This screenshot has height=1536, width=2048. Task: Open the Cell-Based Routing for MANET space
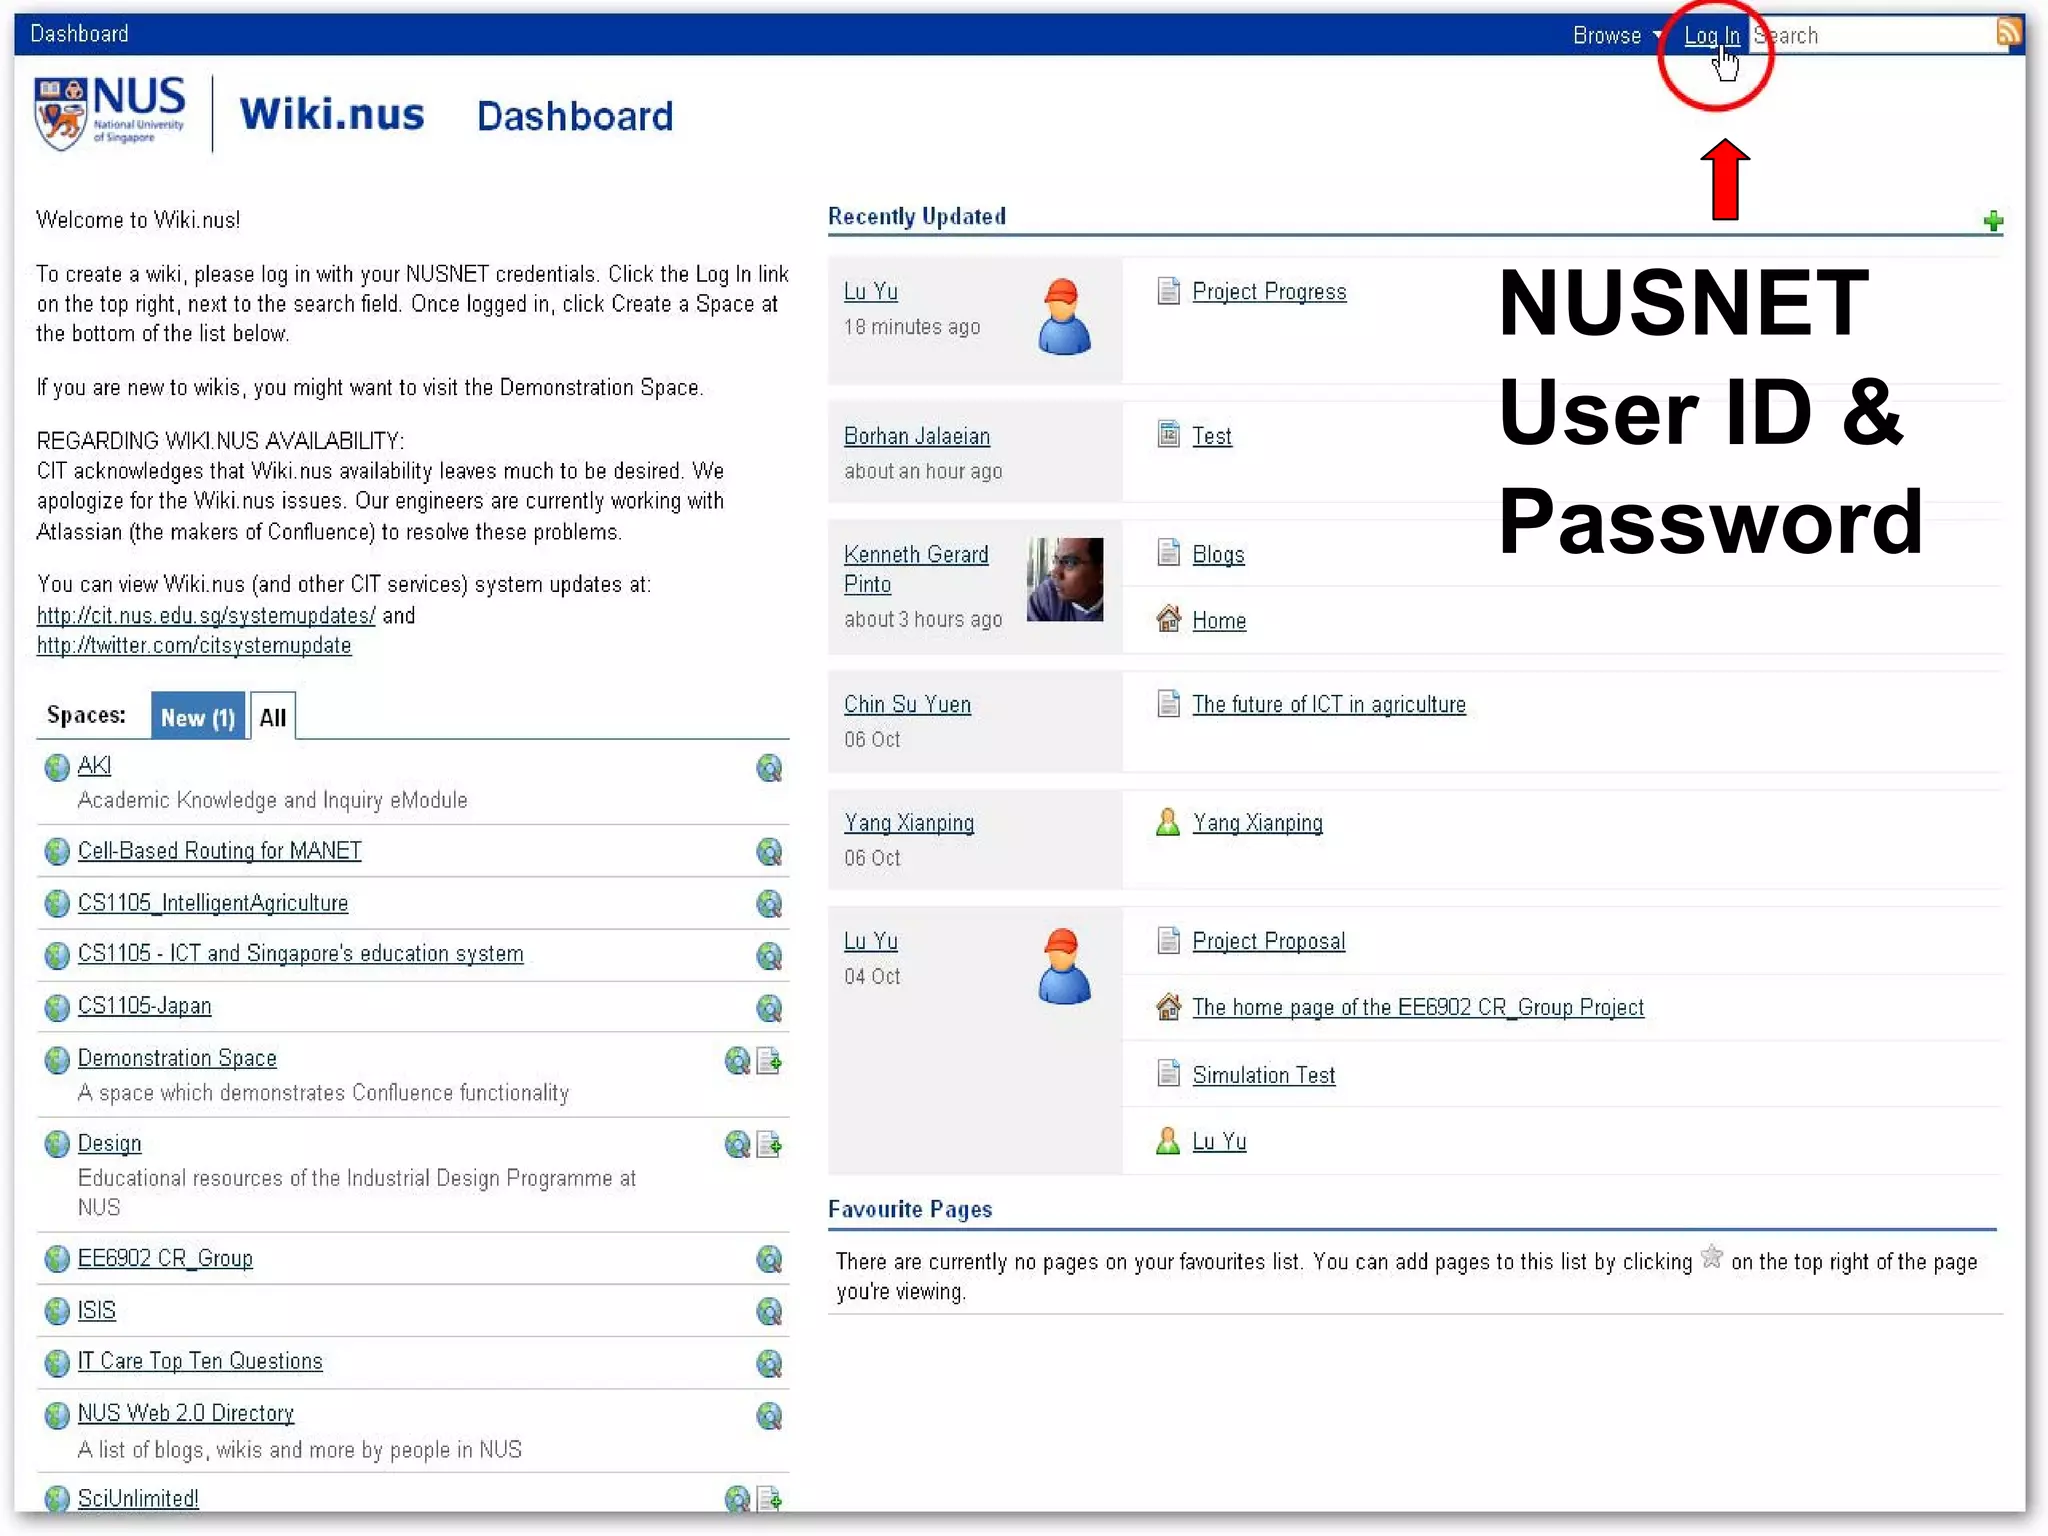pyautogui.click(x=219, y=851)
